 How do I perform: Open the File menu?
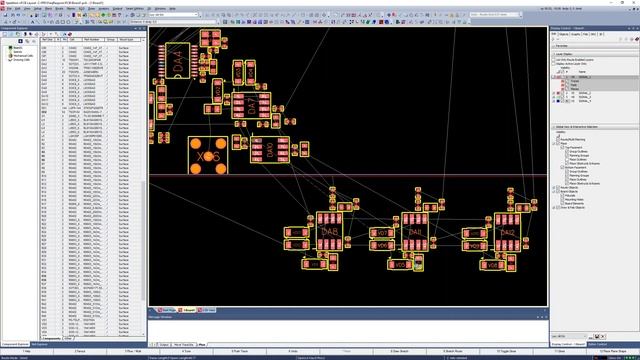[x=9, y=8]
